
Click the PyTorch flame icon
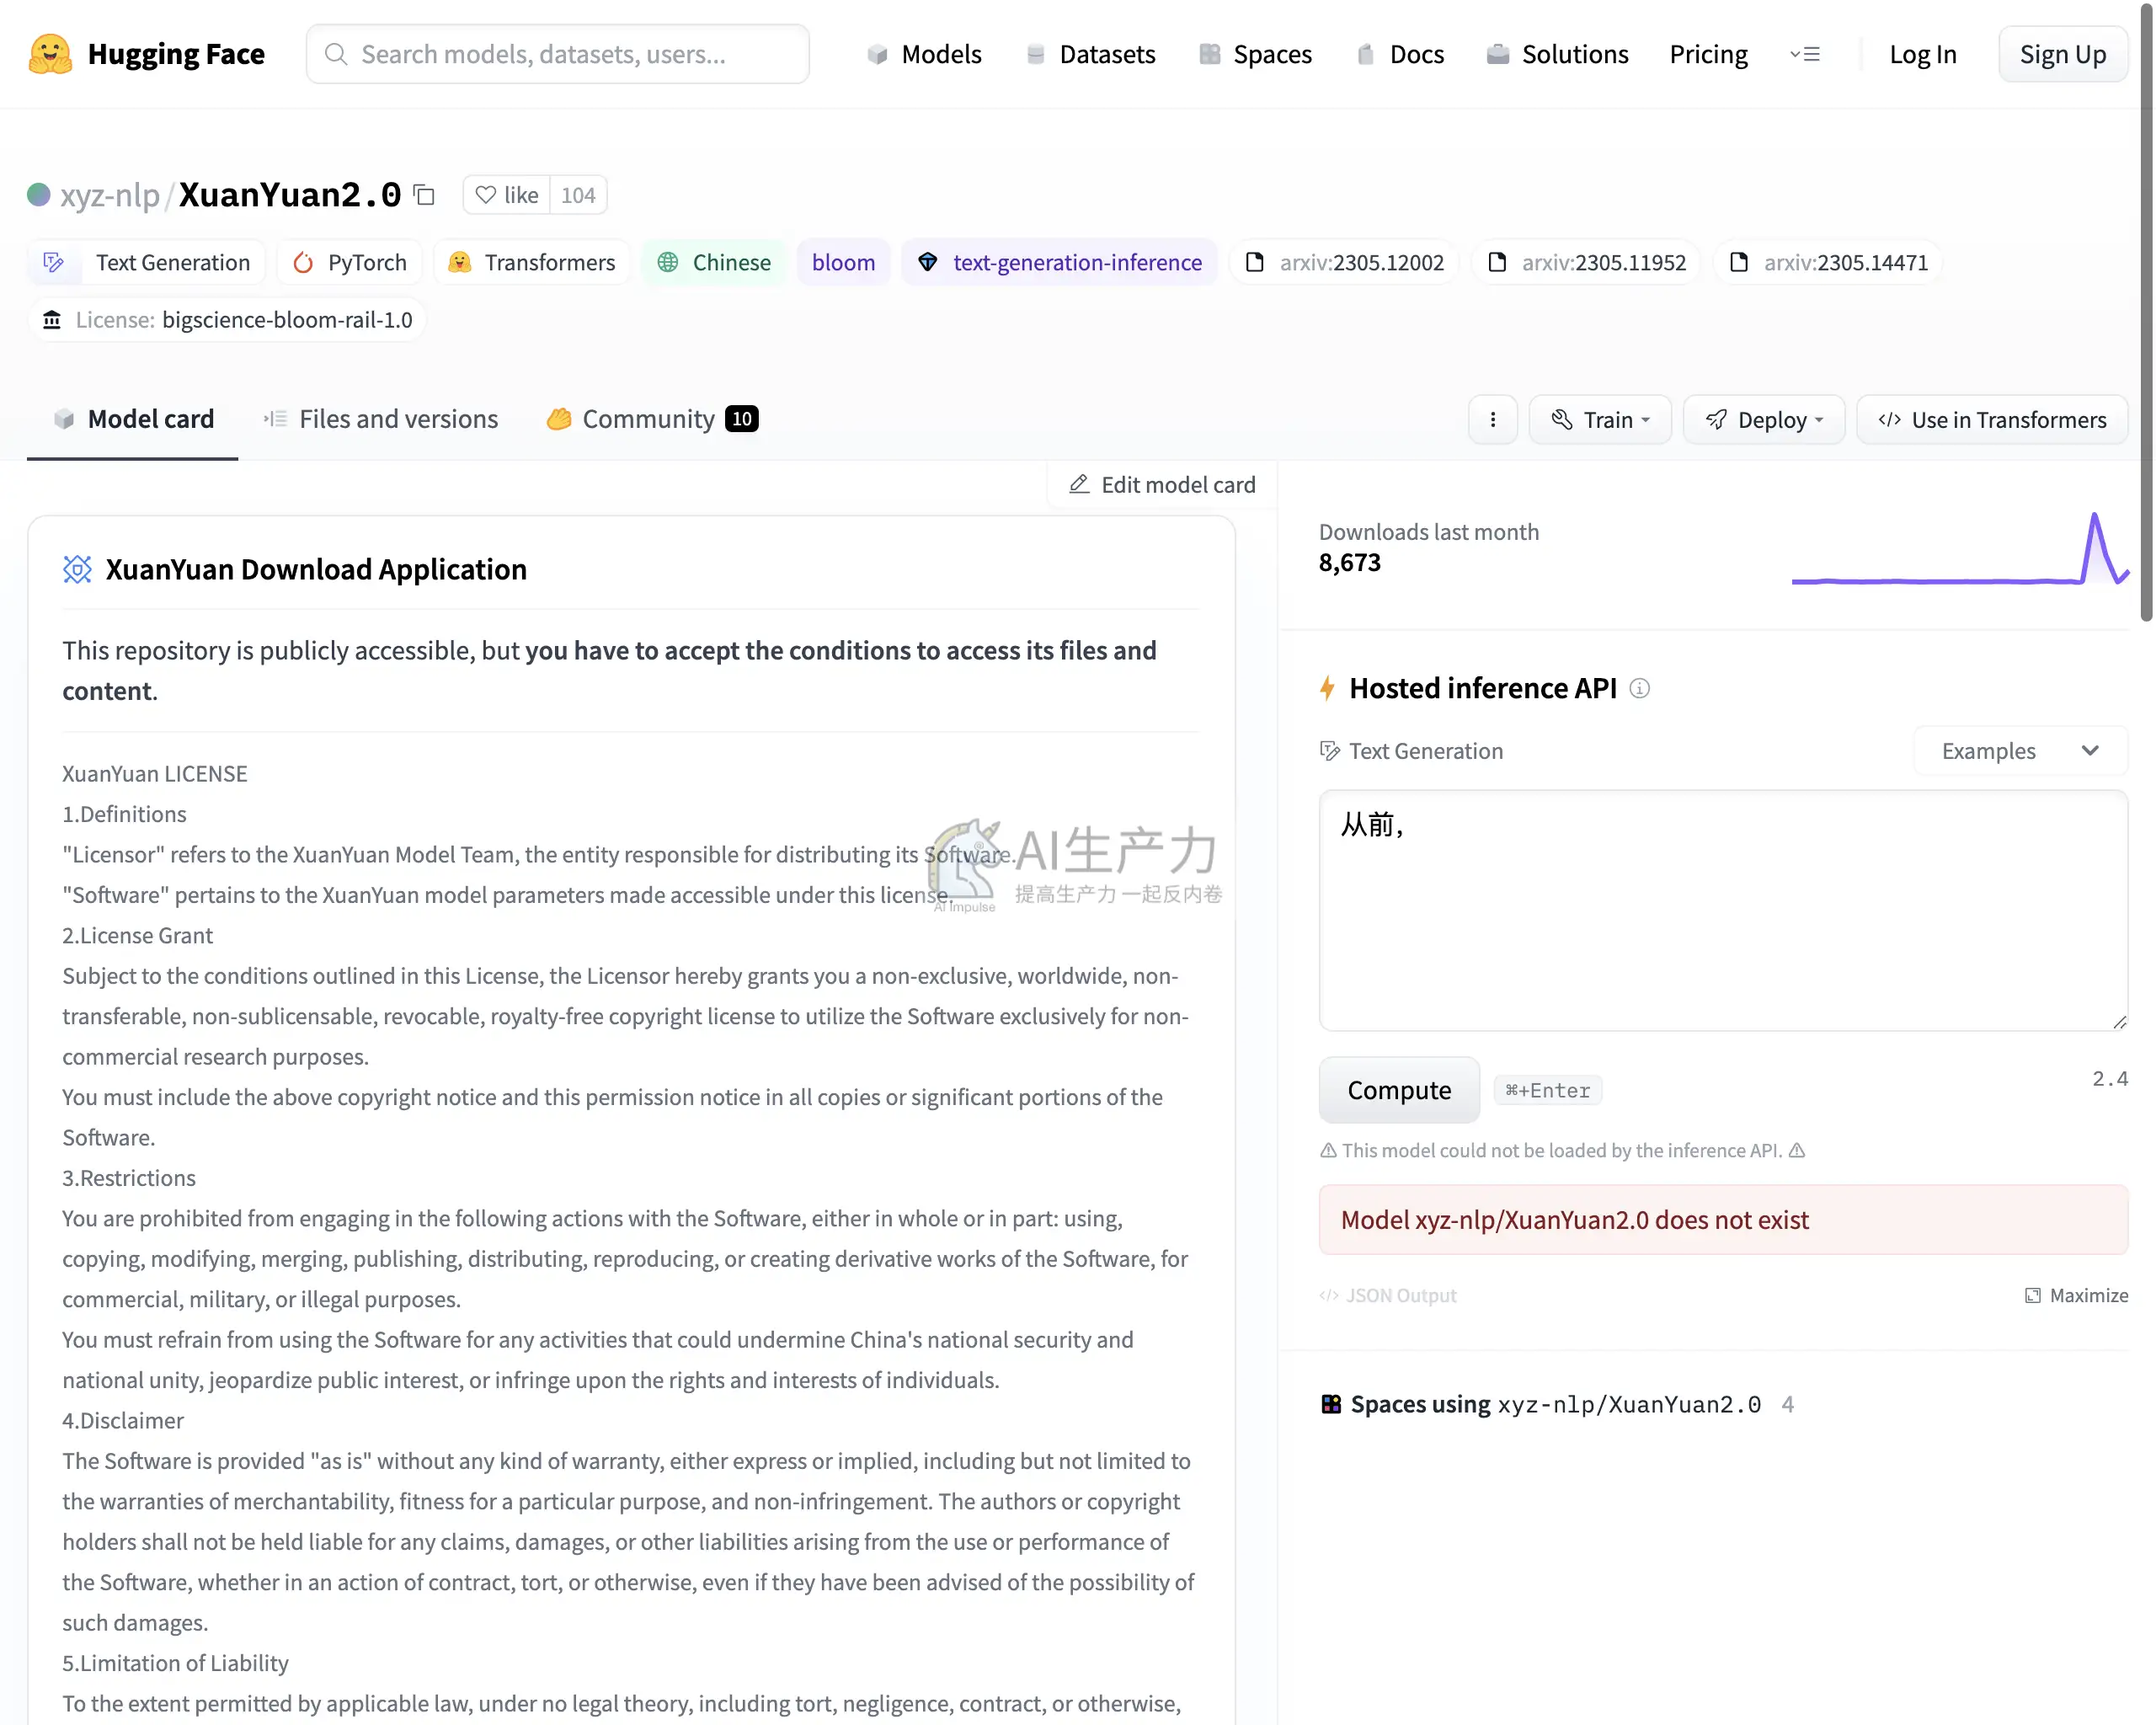click(303, 263)
